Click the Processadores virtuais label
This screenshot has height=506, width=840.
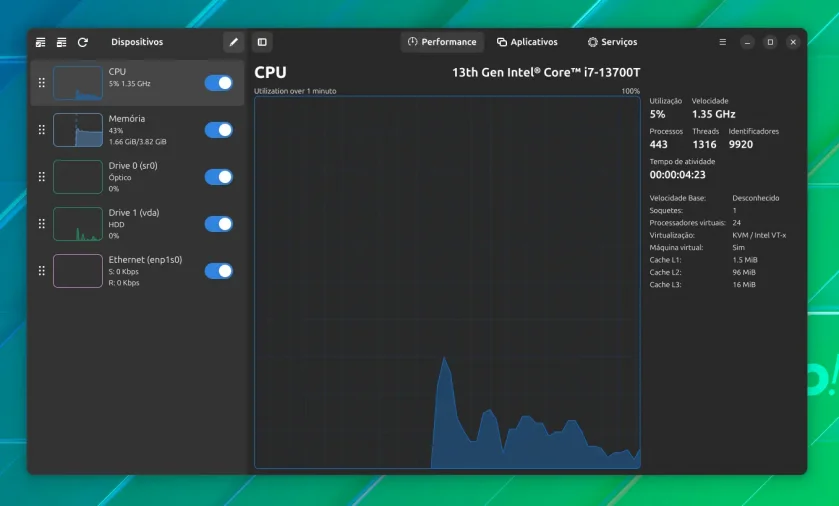687,223
